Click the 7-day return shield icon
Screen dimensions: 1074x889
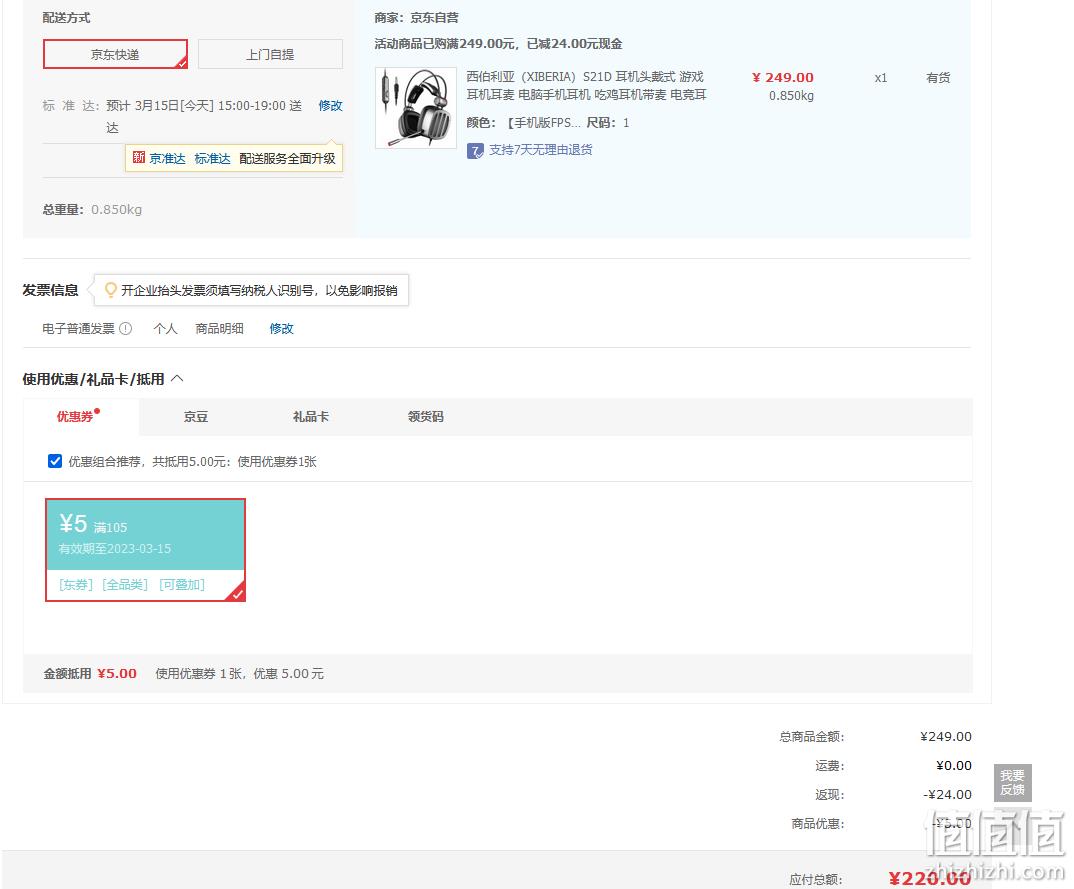[x=475, y=150]
